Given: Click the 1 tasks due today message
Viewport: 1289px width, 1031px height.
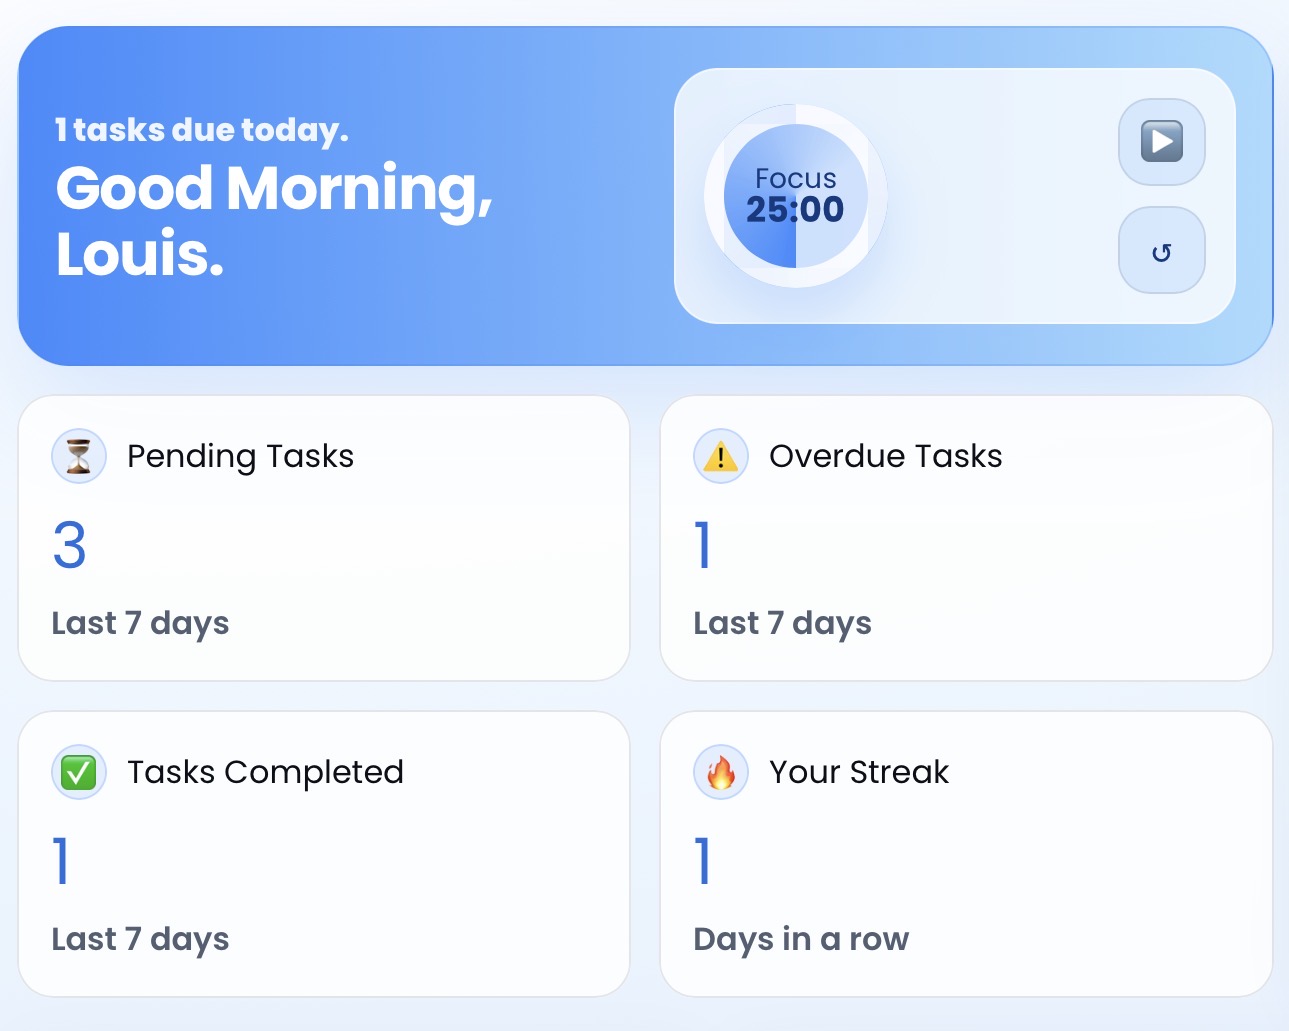Looking at the screenshot, I should 201,129.
